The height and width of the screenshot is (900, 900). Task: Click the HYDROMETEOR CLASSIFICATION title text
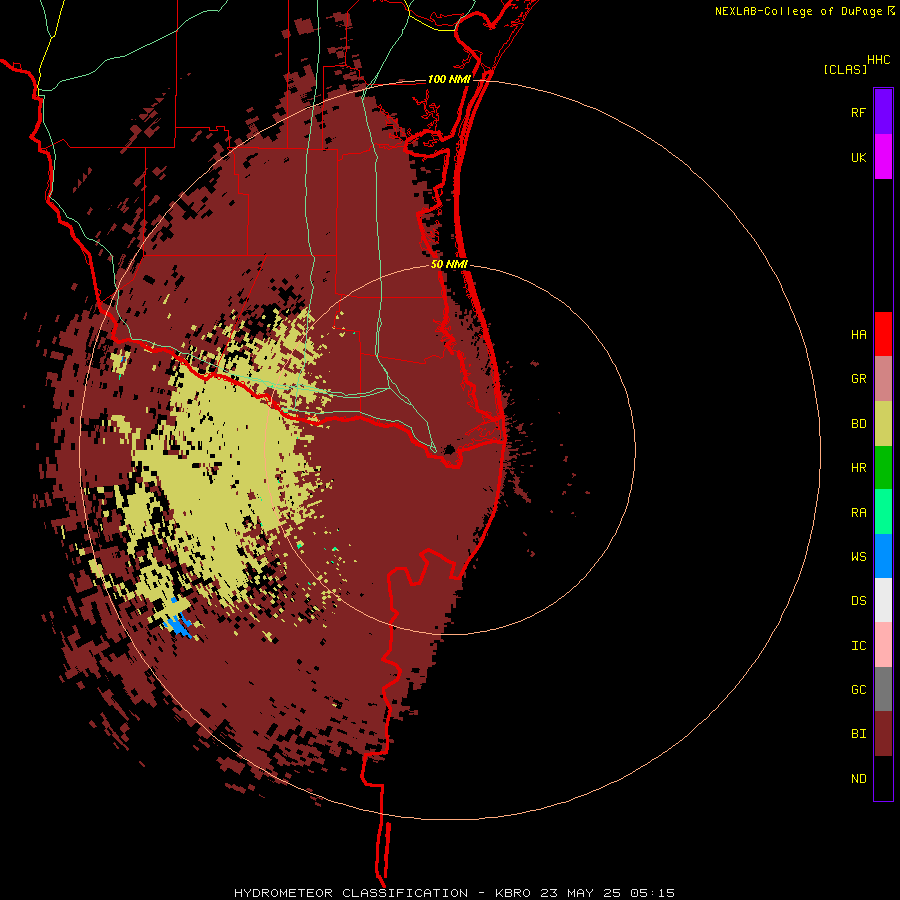tap(351, 893)
